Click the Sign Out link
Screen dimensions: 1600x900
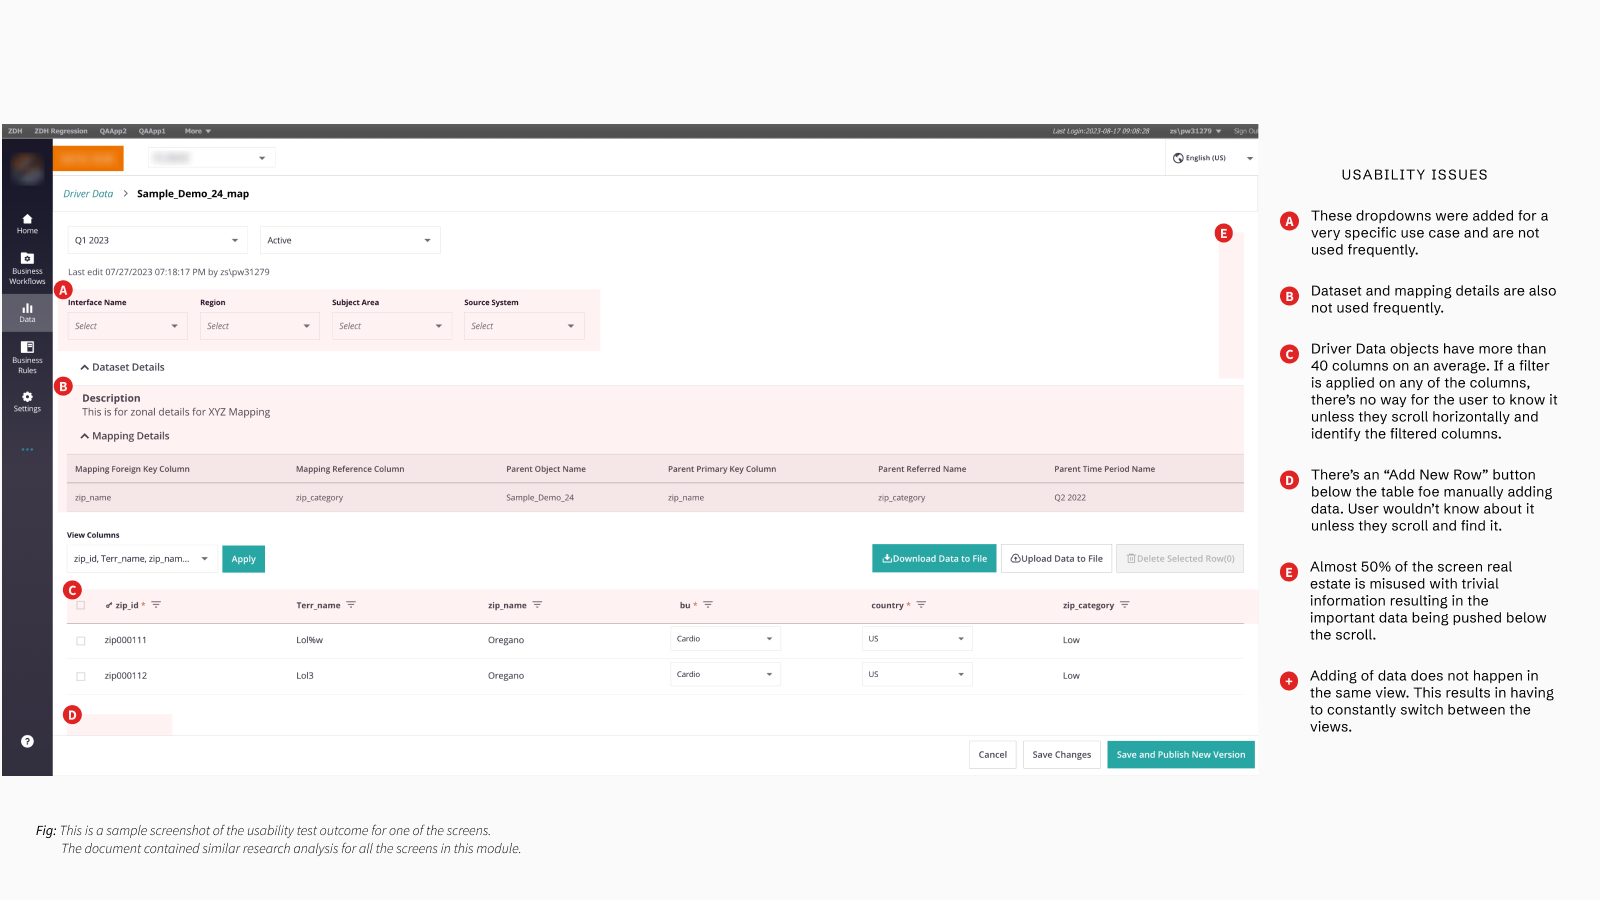coord(1246,131)
